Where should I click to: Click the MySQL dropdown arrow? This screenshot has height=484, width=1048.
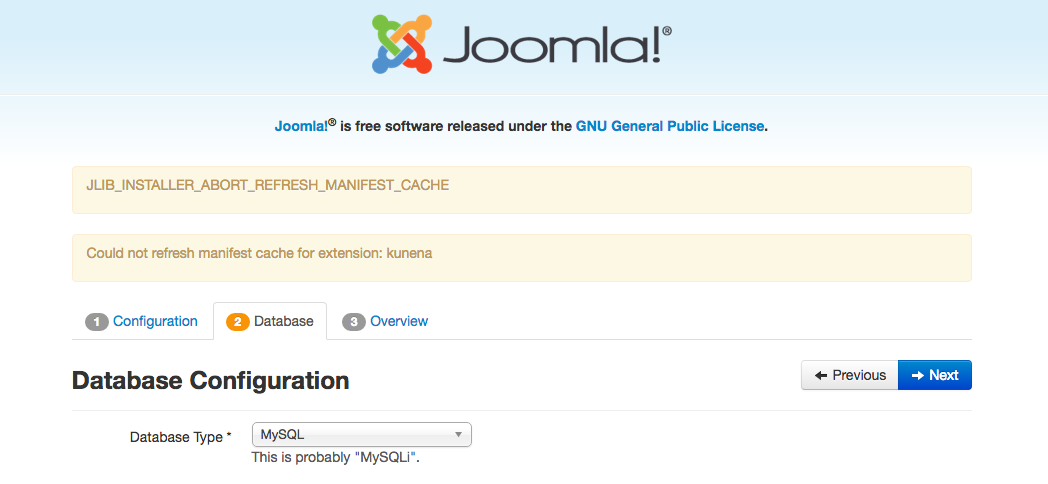point(458,434)
